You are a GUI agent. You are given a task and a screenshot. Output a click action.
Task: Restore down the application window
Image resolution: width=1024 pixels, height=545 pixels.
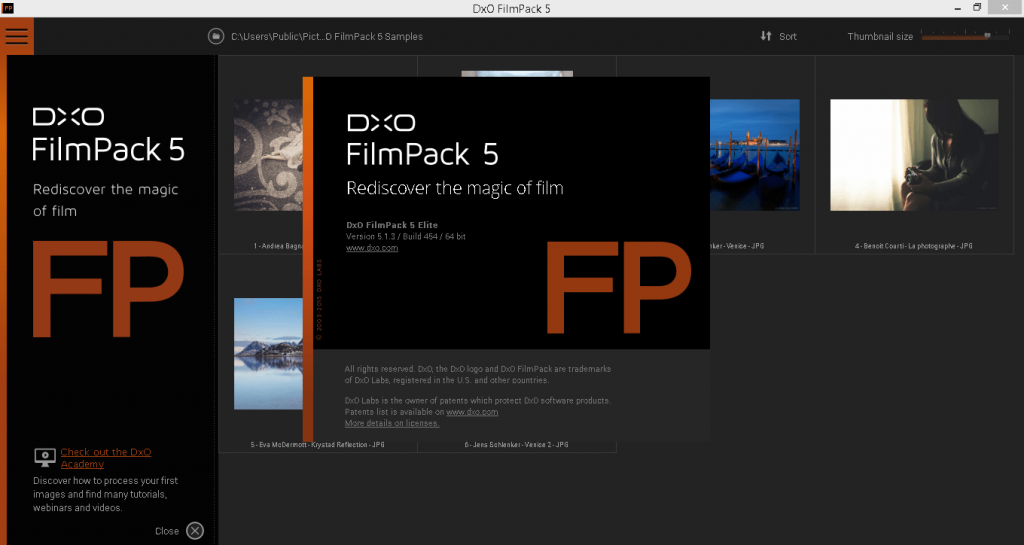click(977, 8)
